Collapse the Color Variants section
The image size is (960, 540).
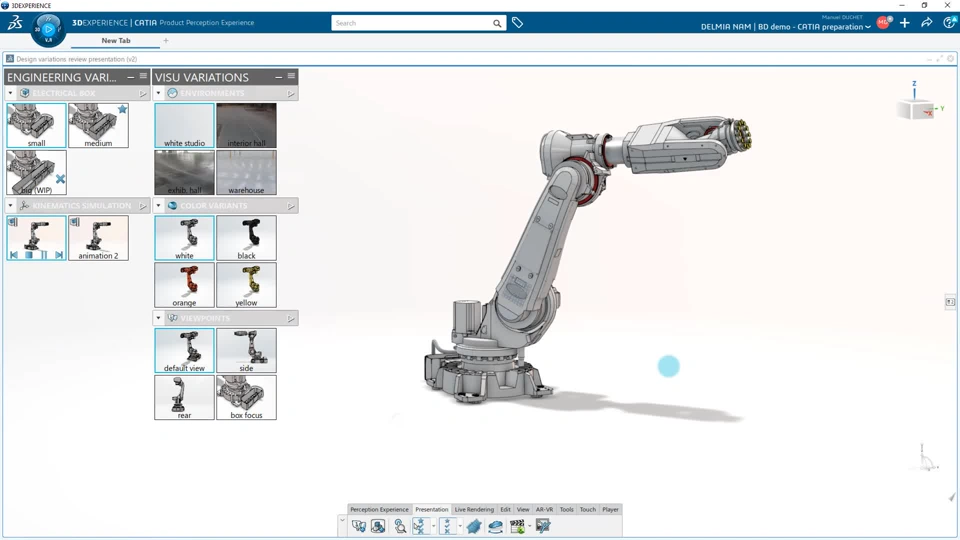click(x=159, y=206)
